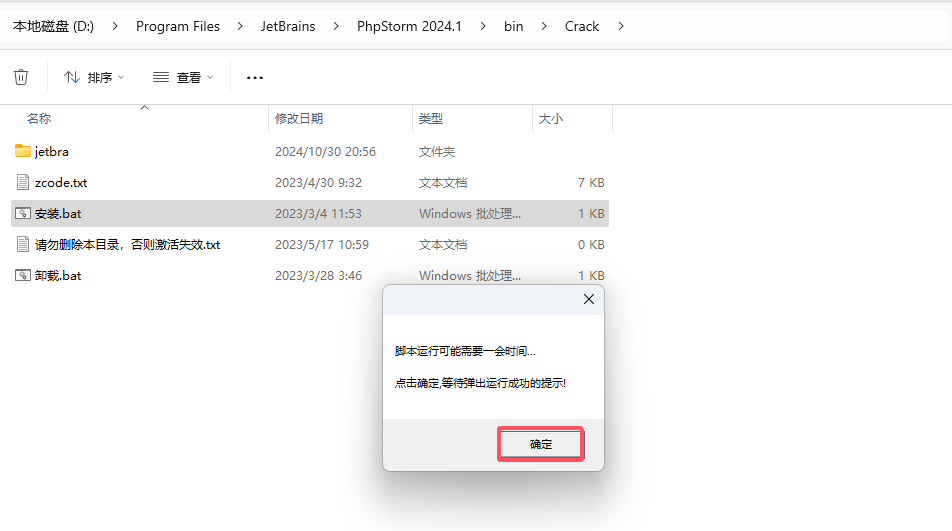
Task: Go to 本地磁盘 (D:) in breadcrumb
Action: (x=53, y=26)
